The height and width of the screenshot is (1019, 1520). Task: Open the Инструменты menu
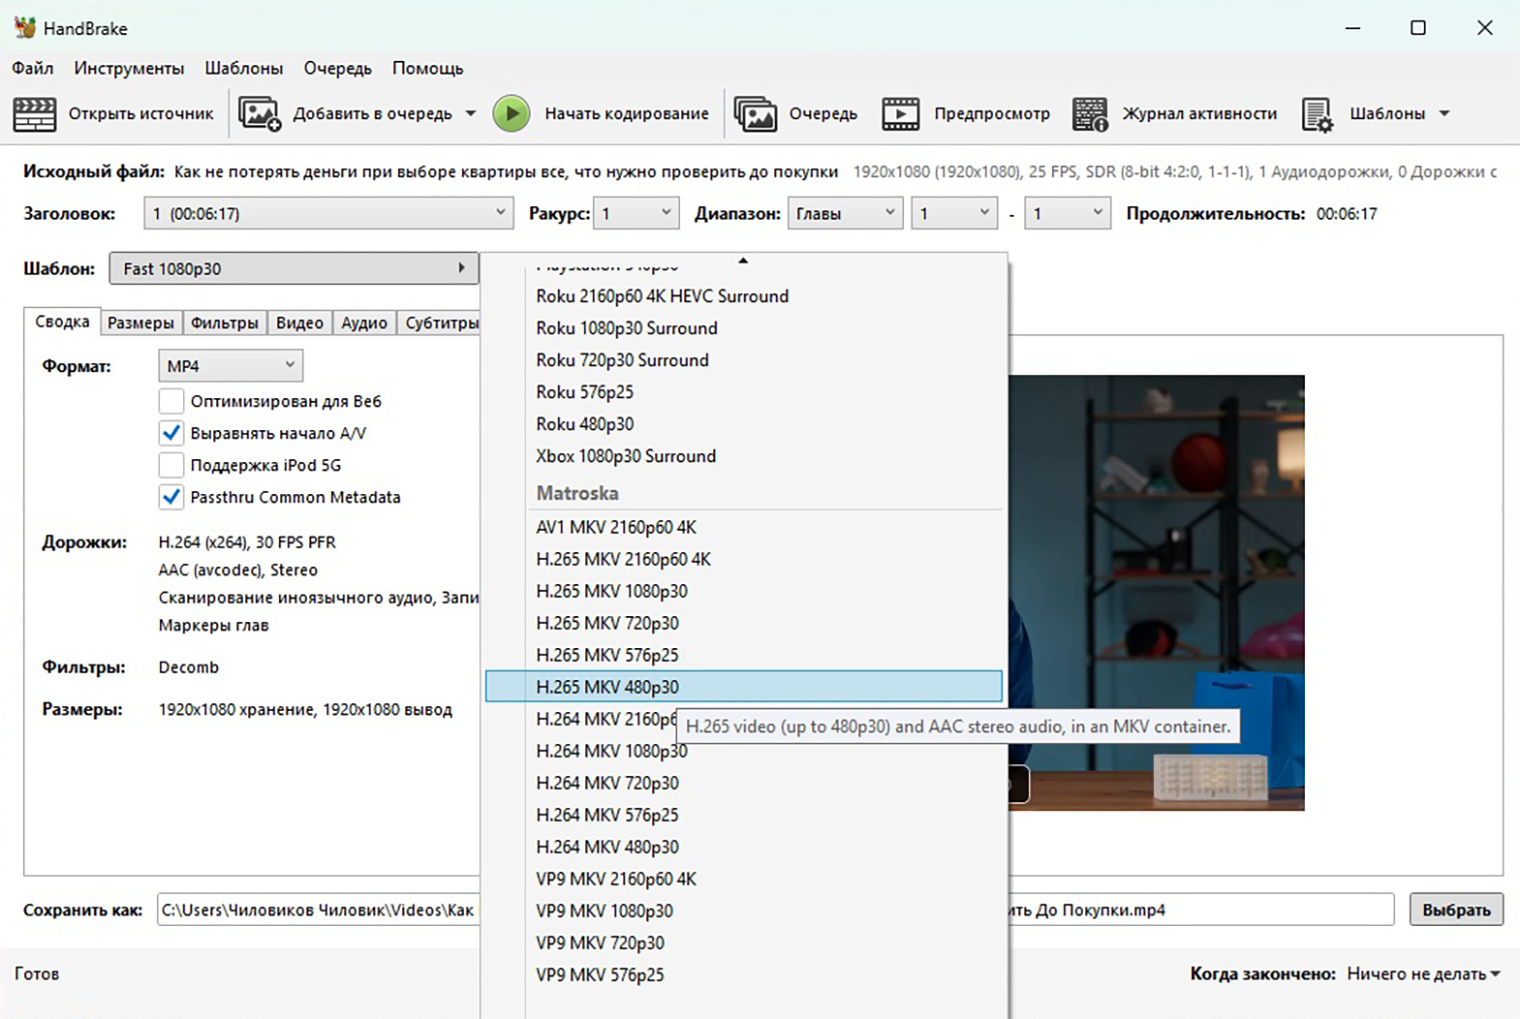pos(129,68)
